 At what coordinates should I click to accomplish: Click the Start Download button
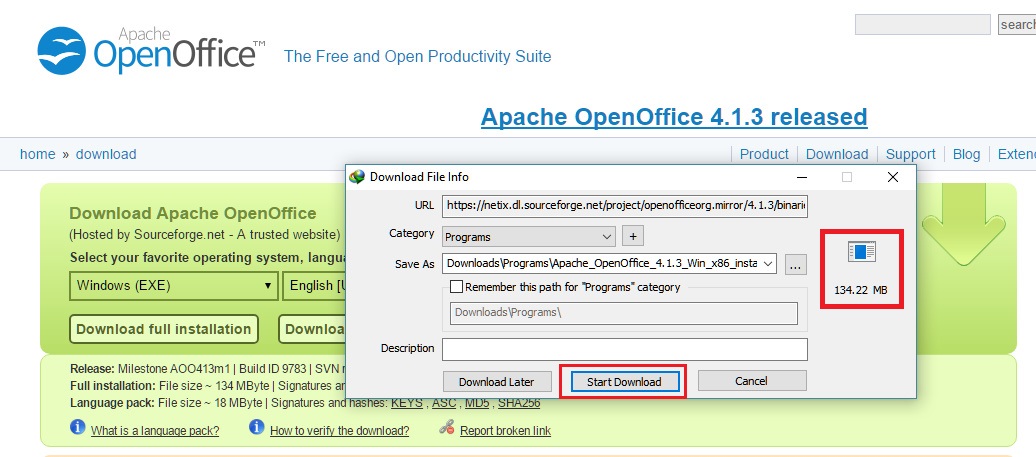pyautogui.click(x=624, y=382)
